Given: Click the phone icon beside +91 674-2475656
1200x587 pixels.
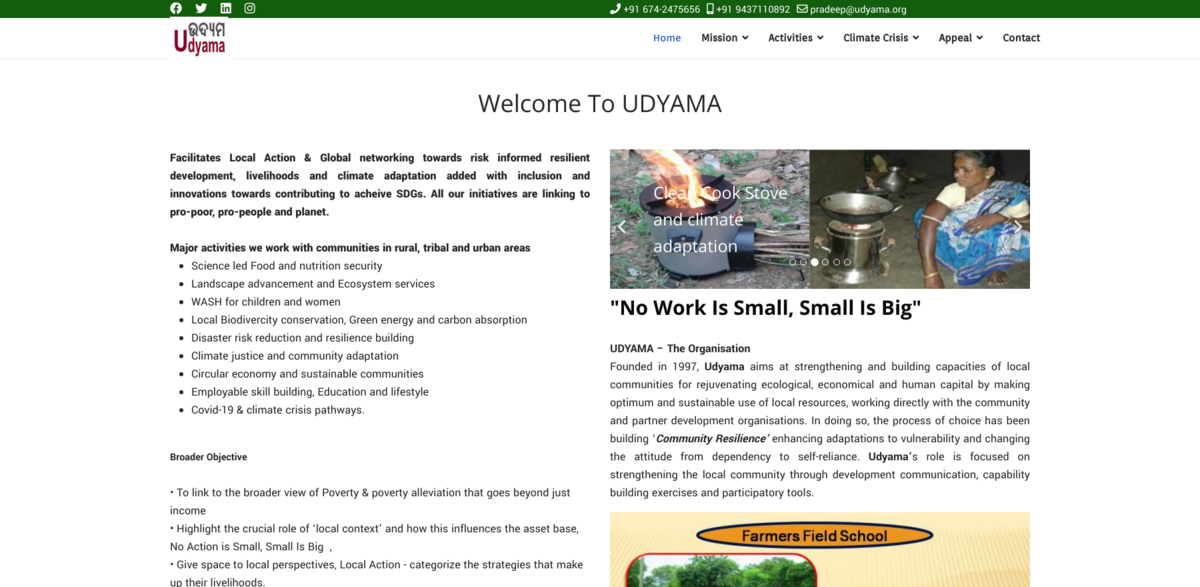Looking at the screenshot, I should pos(614,8).
